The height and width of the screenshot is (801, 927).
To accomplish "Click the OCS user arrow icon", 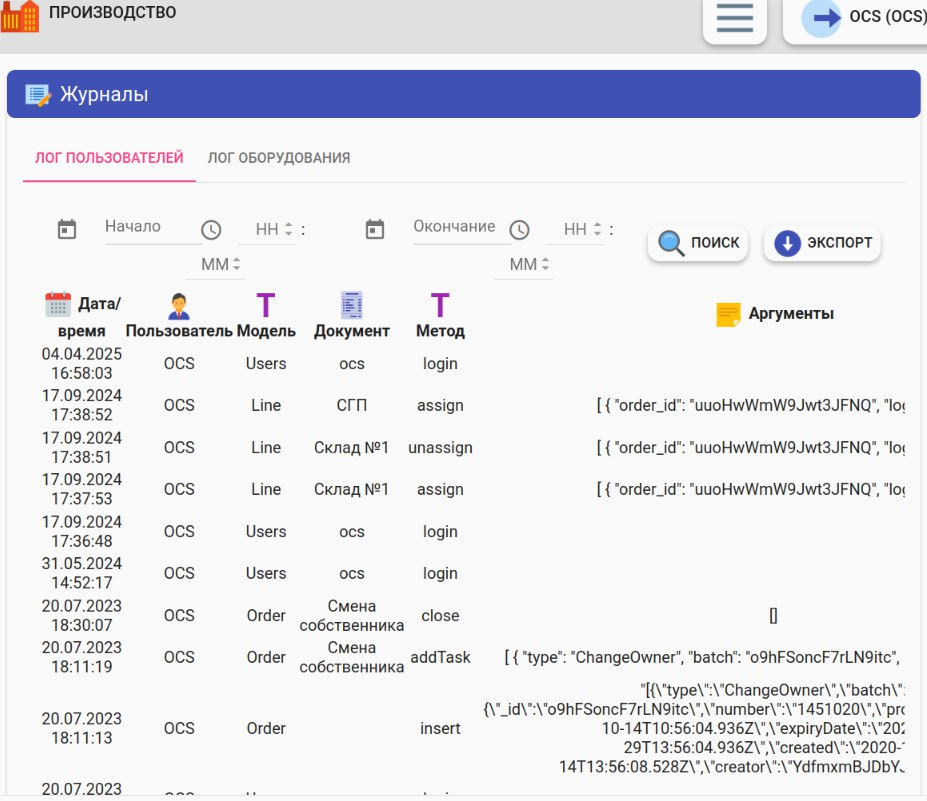I will [x=821, y=18].
